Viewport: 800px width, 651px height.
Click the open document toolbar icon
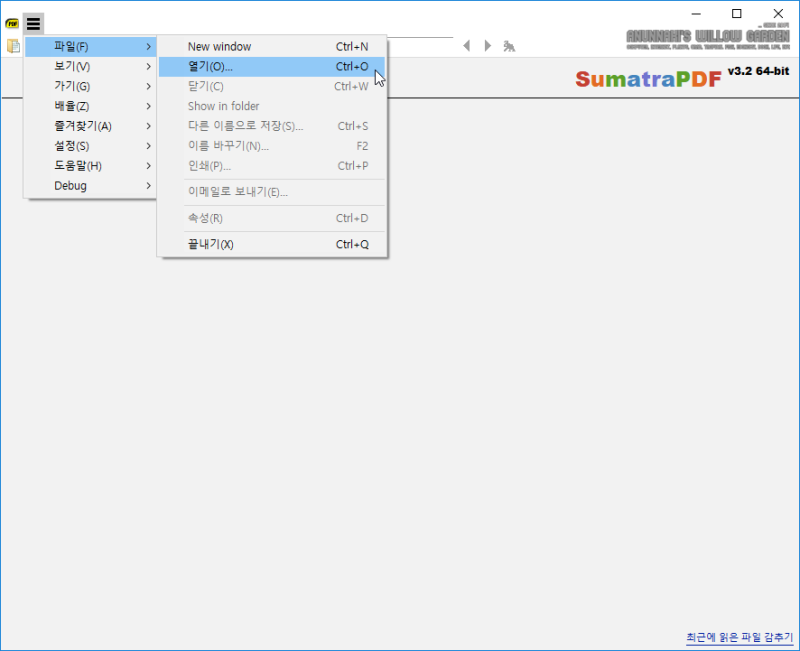pos(13,46)
